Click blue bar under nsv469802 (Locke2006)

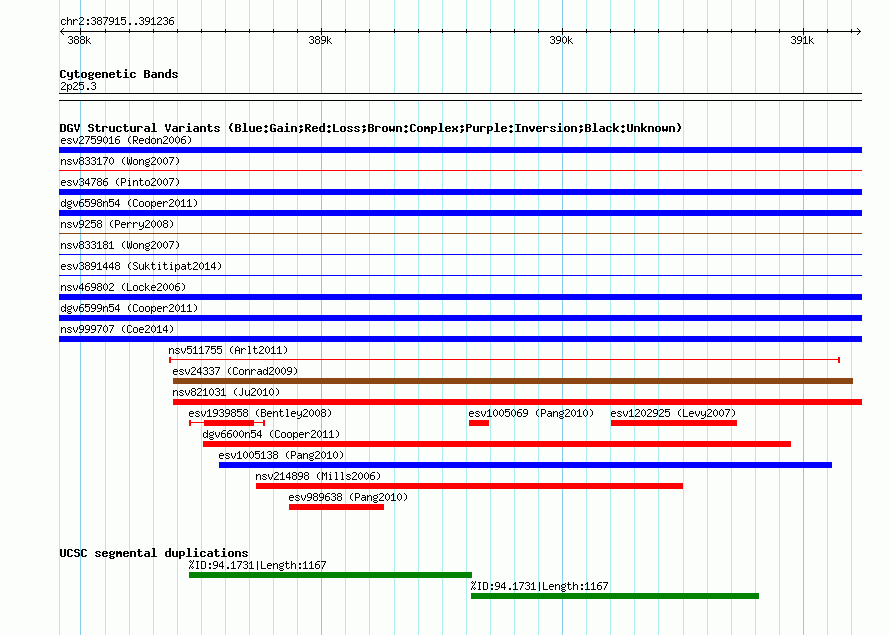coord(460,297)
